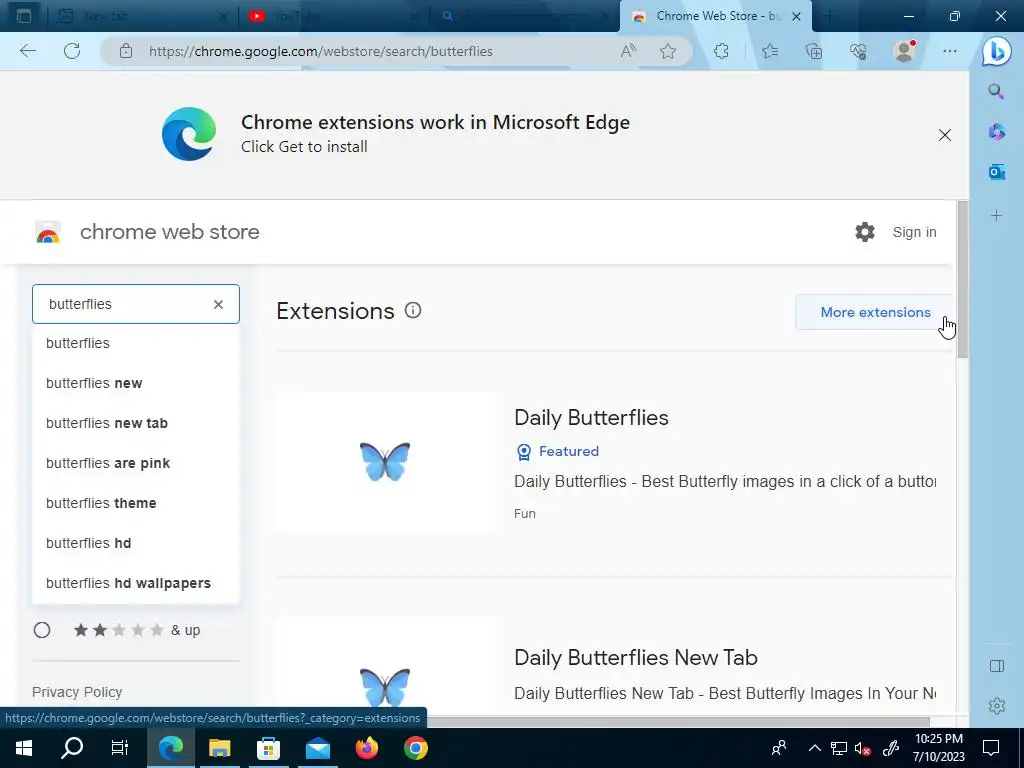The height and width of the screenshot is (768, 1024).
Task: Open Chrome Web Store settings gear
Action: click(x=865, y=232)
